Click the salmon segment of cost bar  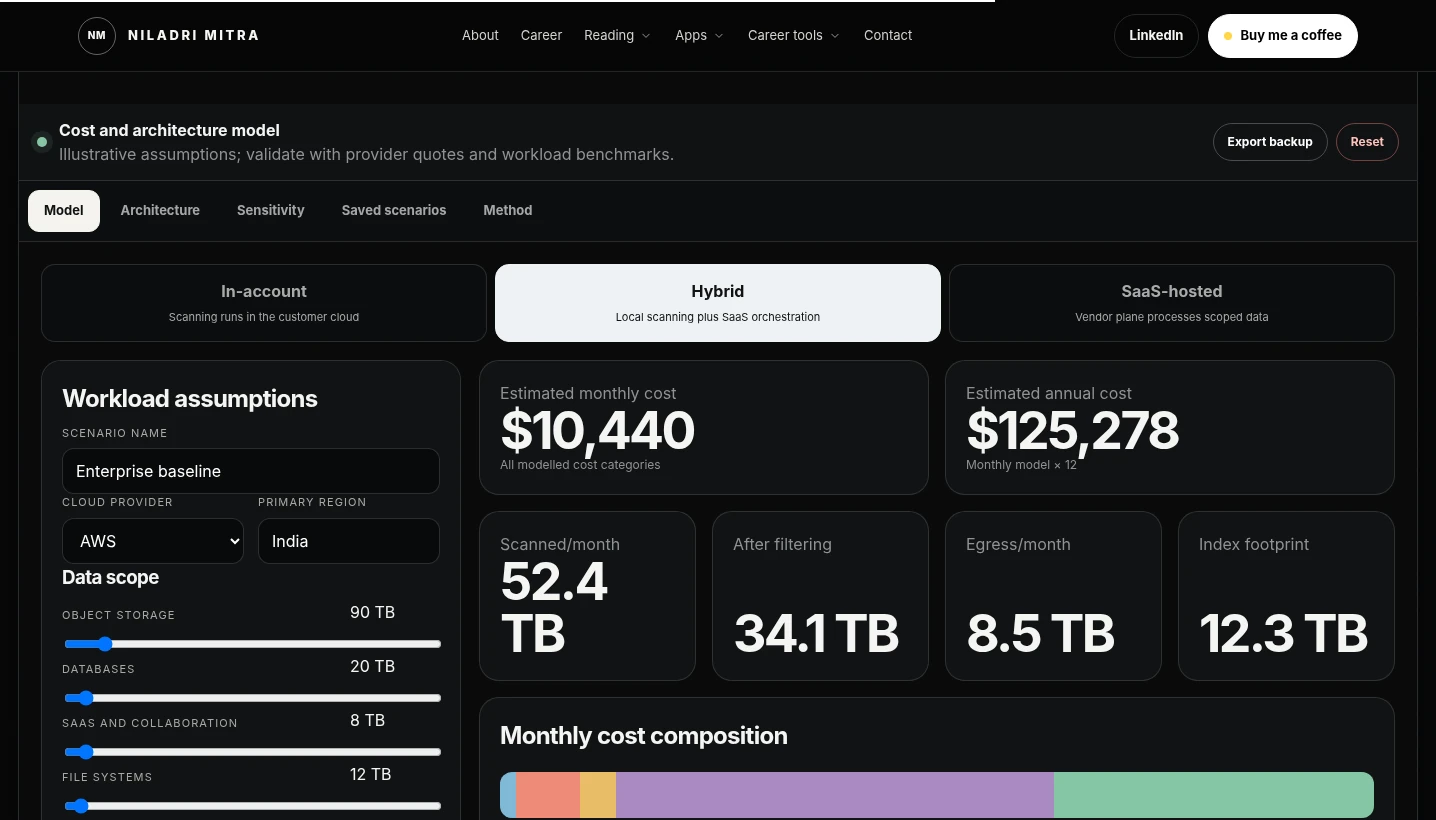click(x=548, y=795)
